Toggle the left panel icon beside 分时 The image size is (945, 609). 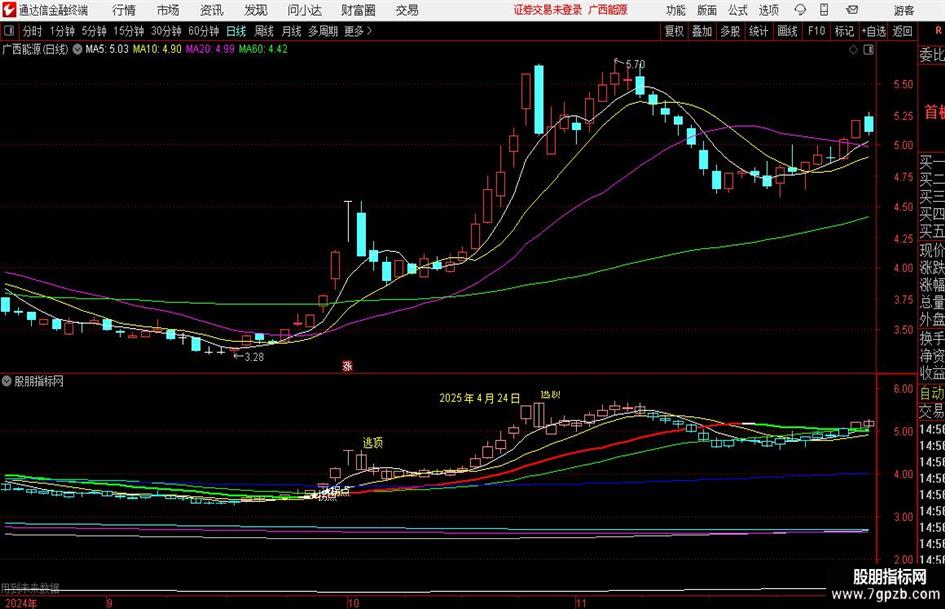tap(8, 31)
